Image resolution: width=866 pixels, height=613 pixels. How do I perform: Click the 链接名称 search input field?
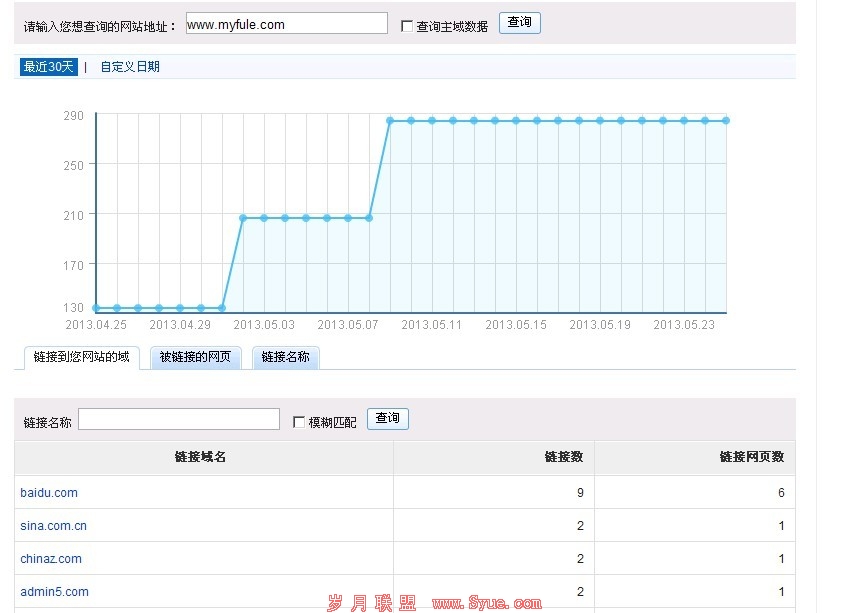(x=179, y=420)
